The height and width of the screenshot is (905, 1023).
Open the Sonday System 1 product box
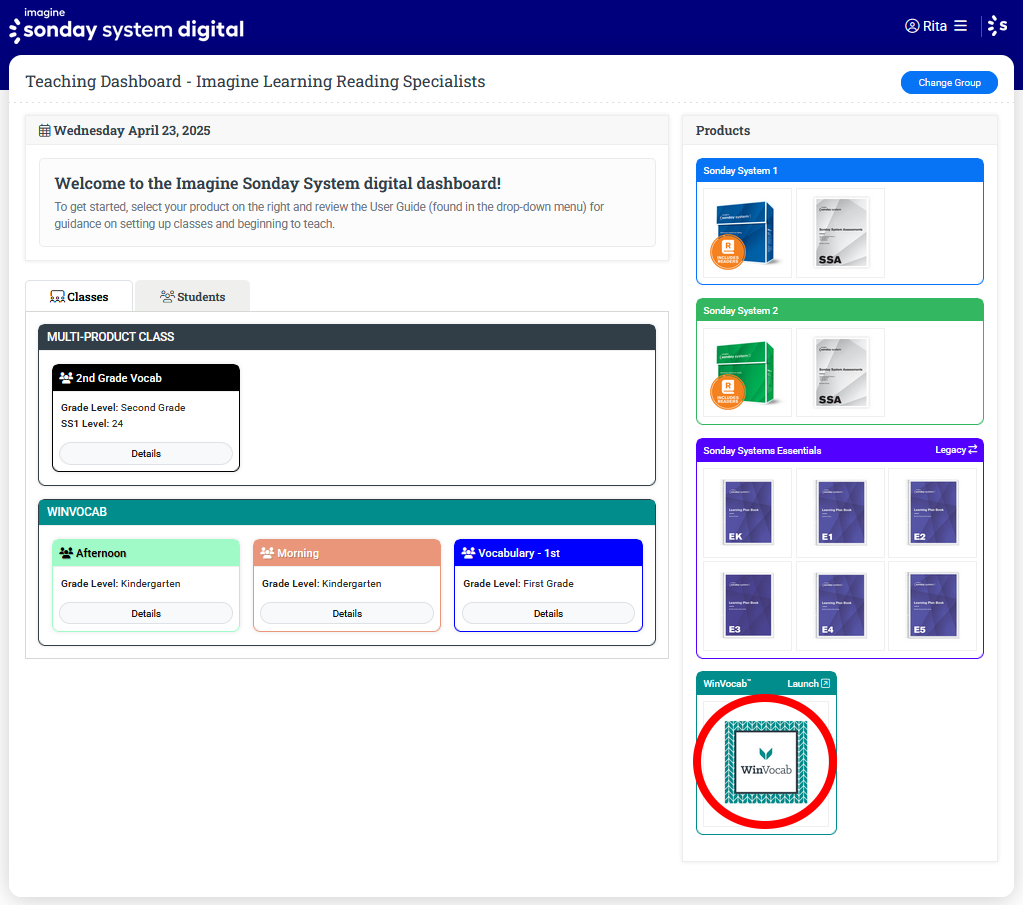pyautogui.click(x=747, y=233)
